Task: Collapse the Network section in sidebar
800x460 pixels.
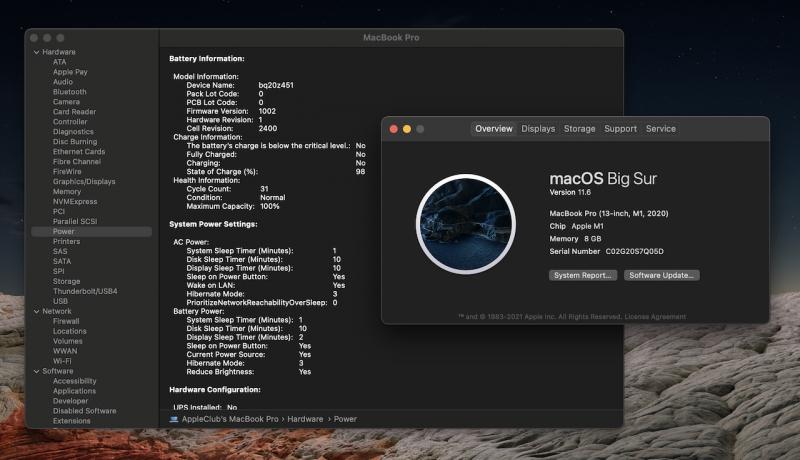Action: pyautogui.click(x=36, y=311)
